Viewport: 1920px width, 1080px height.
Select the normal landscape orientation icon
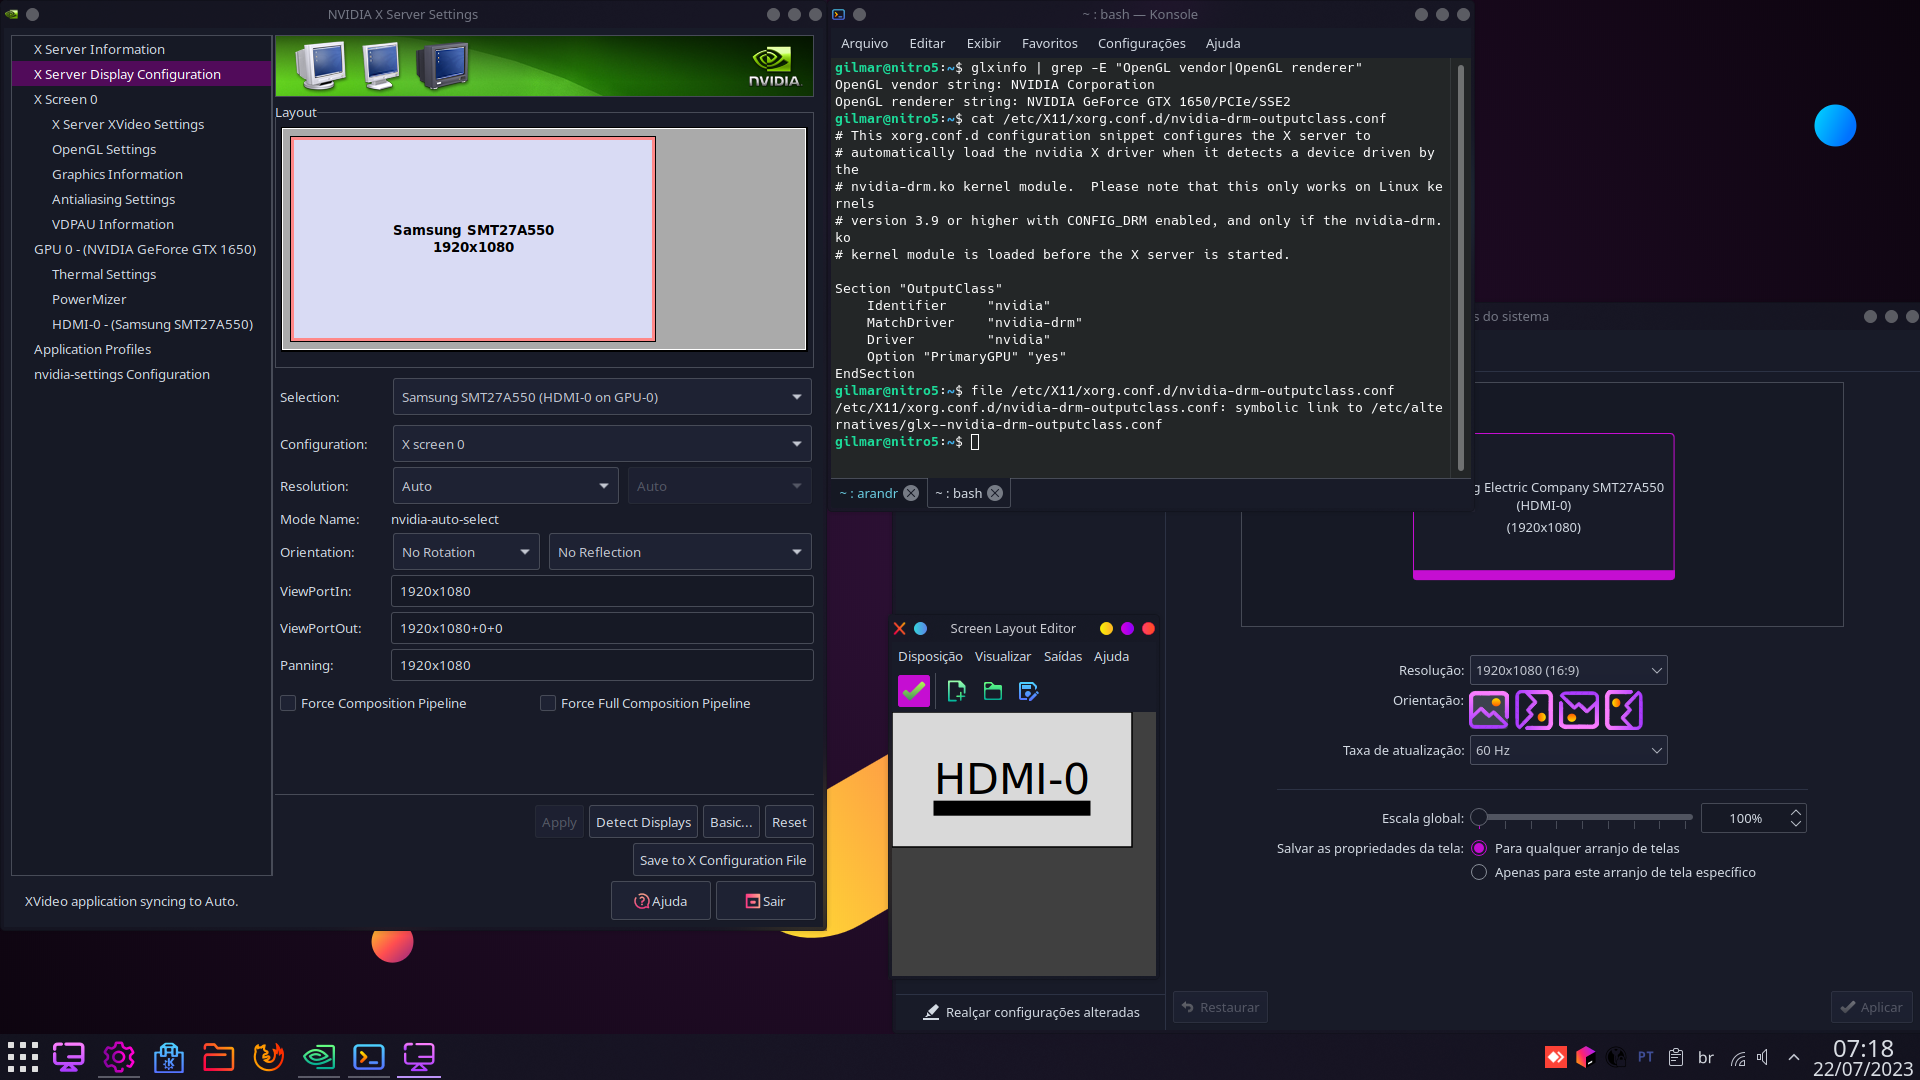pyautogui.click(x=1488, y=710)
